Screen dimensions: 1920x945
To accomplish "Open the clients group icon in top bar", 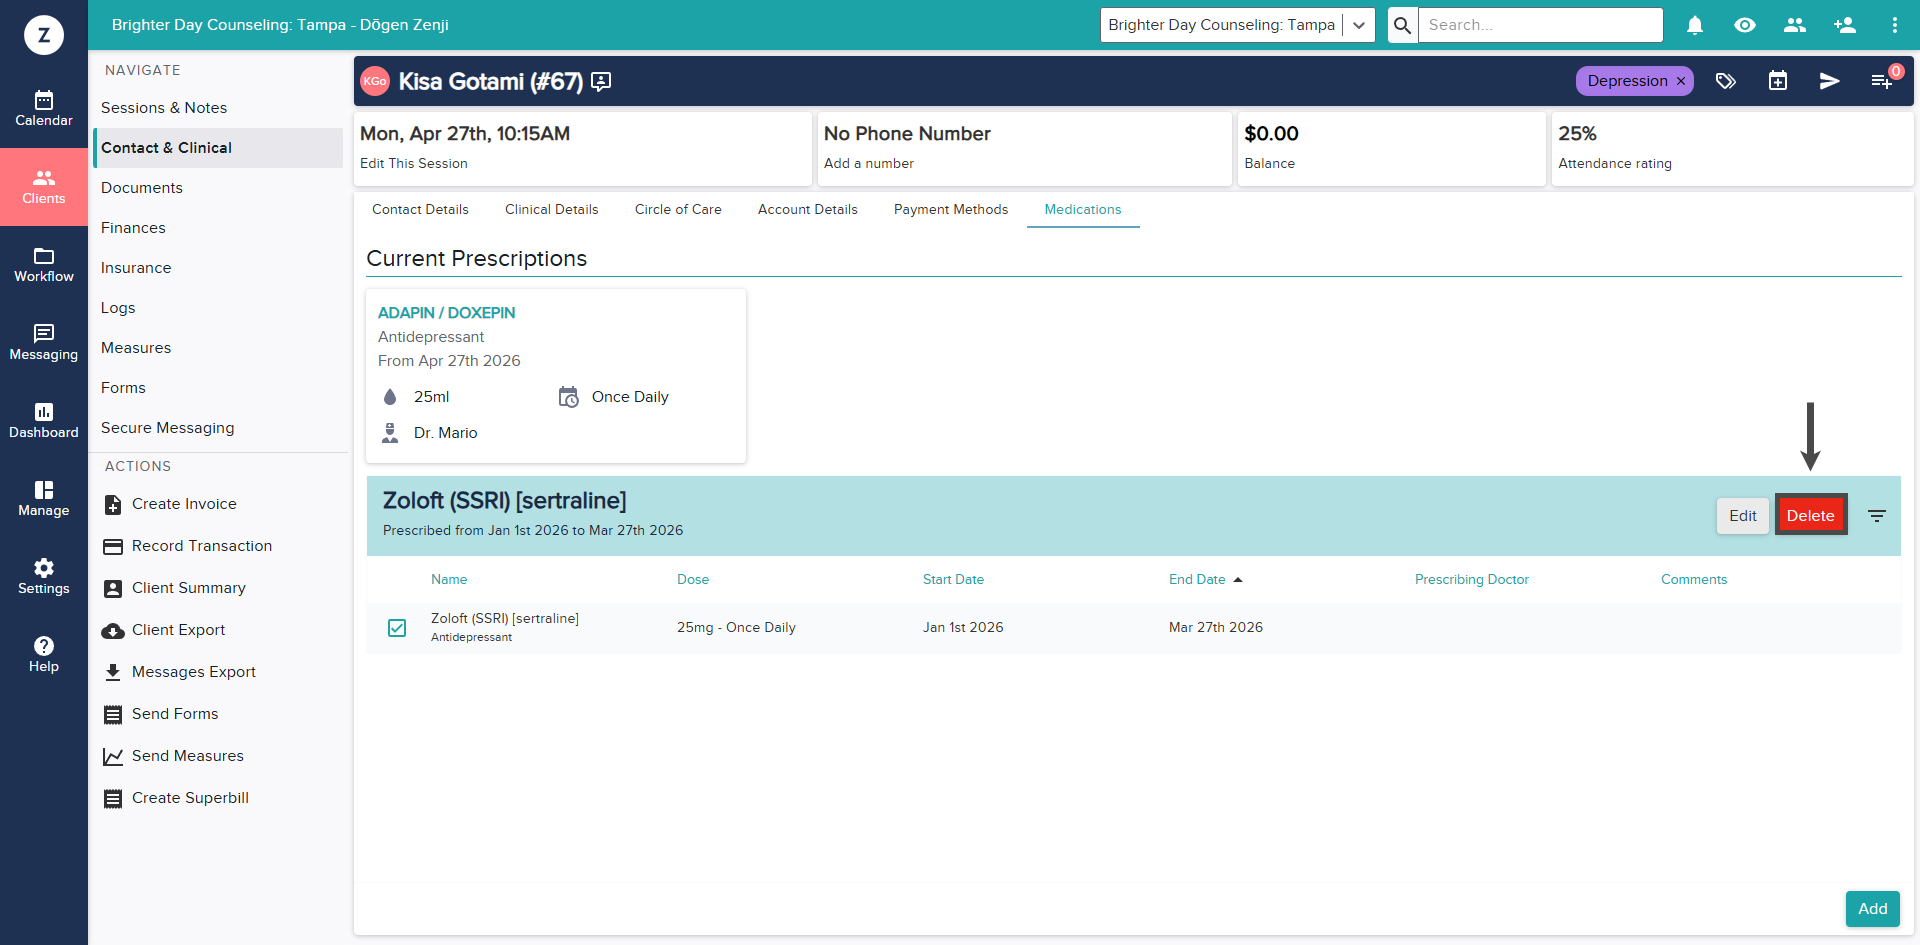I will point(1795,25).
